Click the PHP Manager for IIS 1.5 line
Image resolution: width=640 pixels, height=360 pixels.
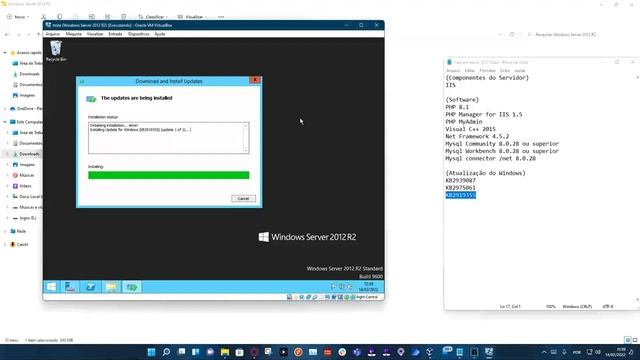[x=484, y=114]
